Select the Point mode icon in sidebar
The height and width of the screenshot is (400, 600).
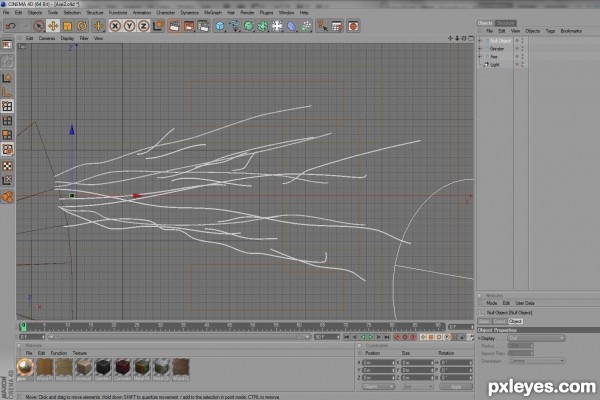[x=7, y=106]
